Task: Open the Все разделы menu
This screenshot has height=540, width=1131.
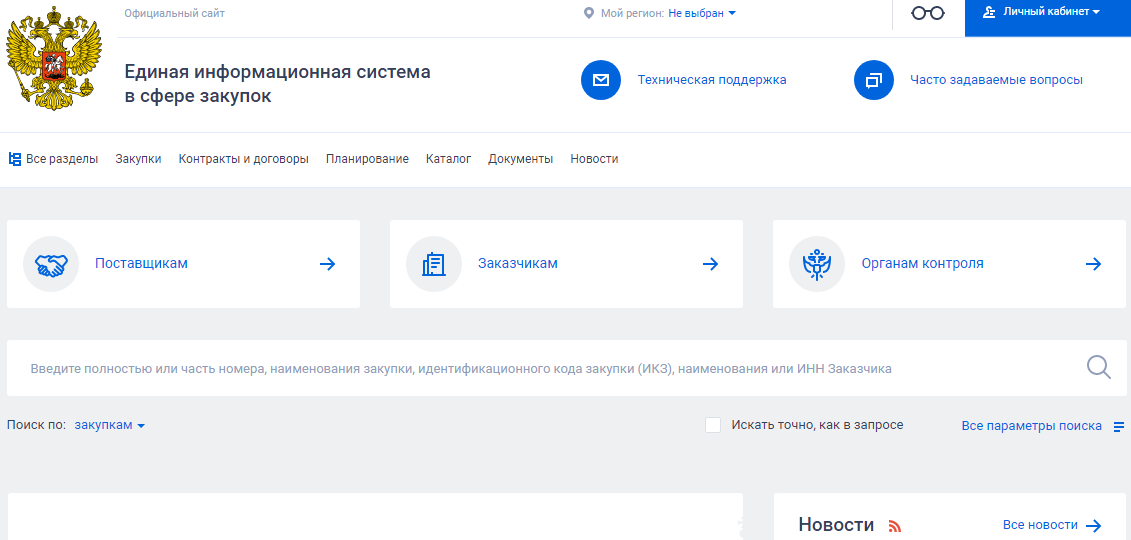Action: pos(53,159)
